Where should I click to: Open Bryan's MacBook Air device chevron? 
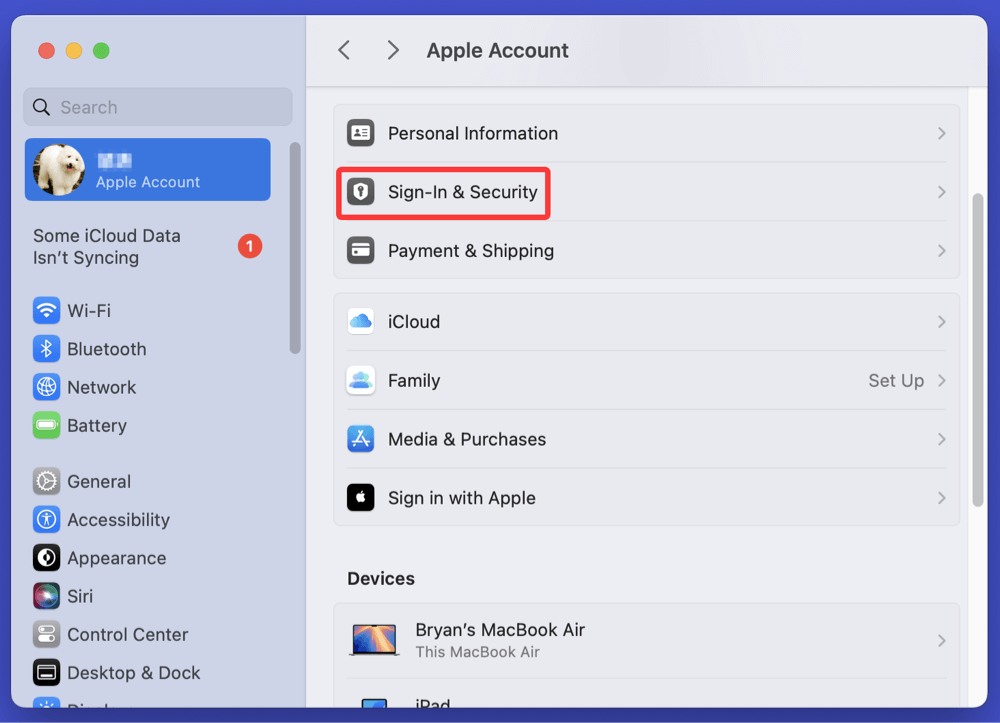[x=941, y=640]
